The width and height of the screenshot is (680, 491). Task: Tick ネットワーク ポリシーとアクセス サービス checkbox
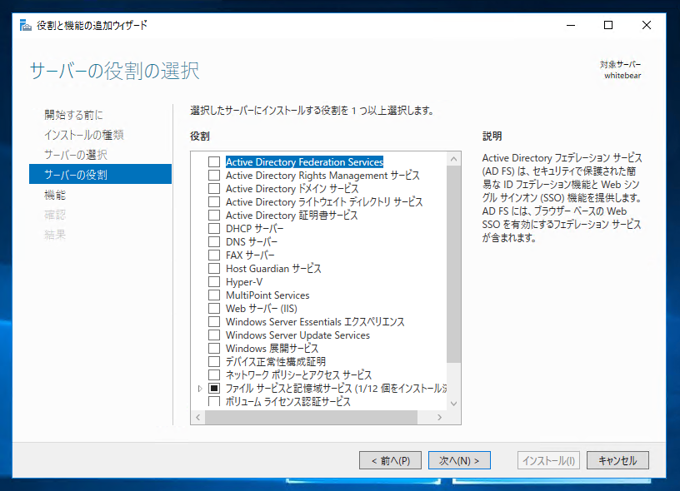click(x=214, y=375)
